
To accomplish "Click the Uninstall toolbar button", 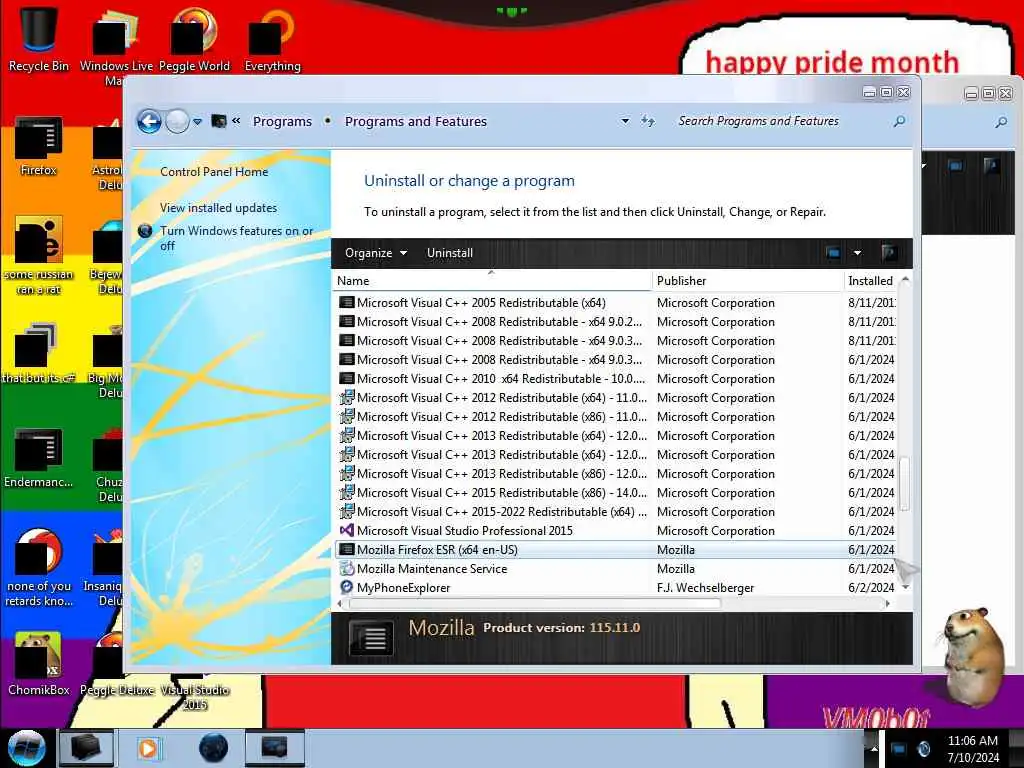I will [450, 253].
